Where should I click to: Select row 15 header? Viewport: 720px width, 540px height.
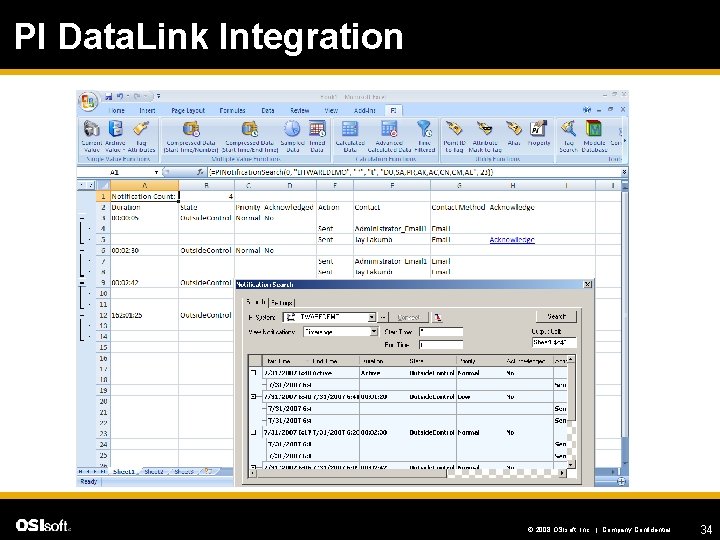coord(103,348)
